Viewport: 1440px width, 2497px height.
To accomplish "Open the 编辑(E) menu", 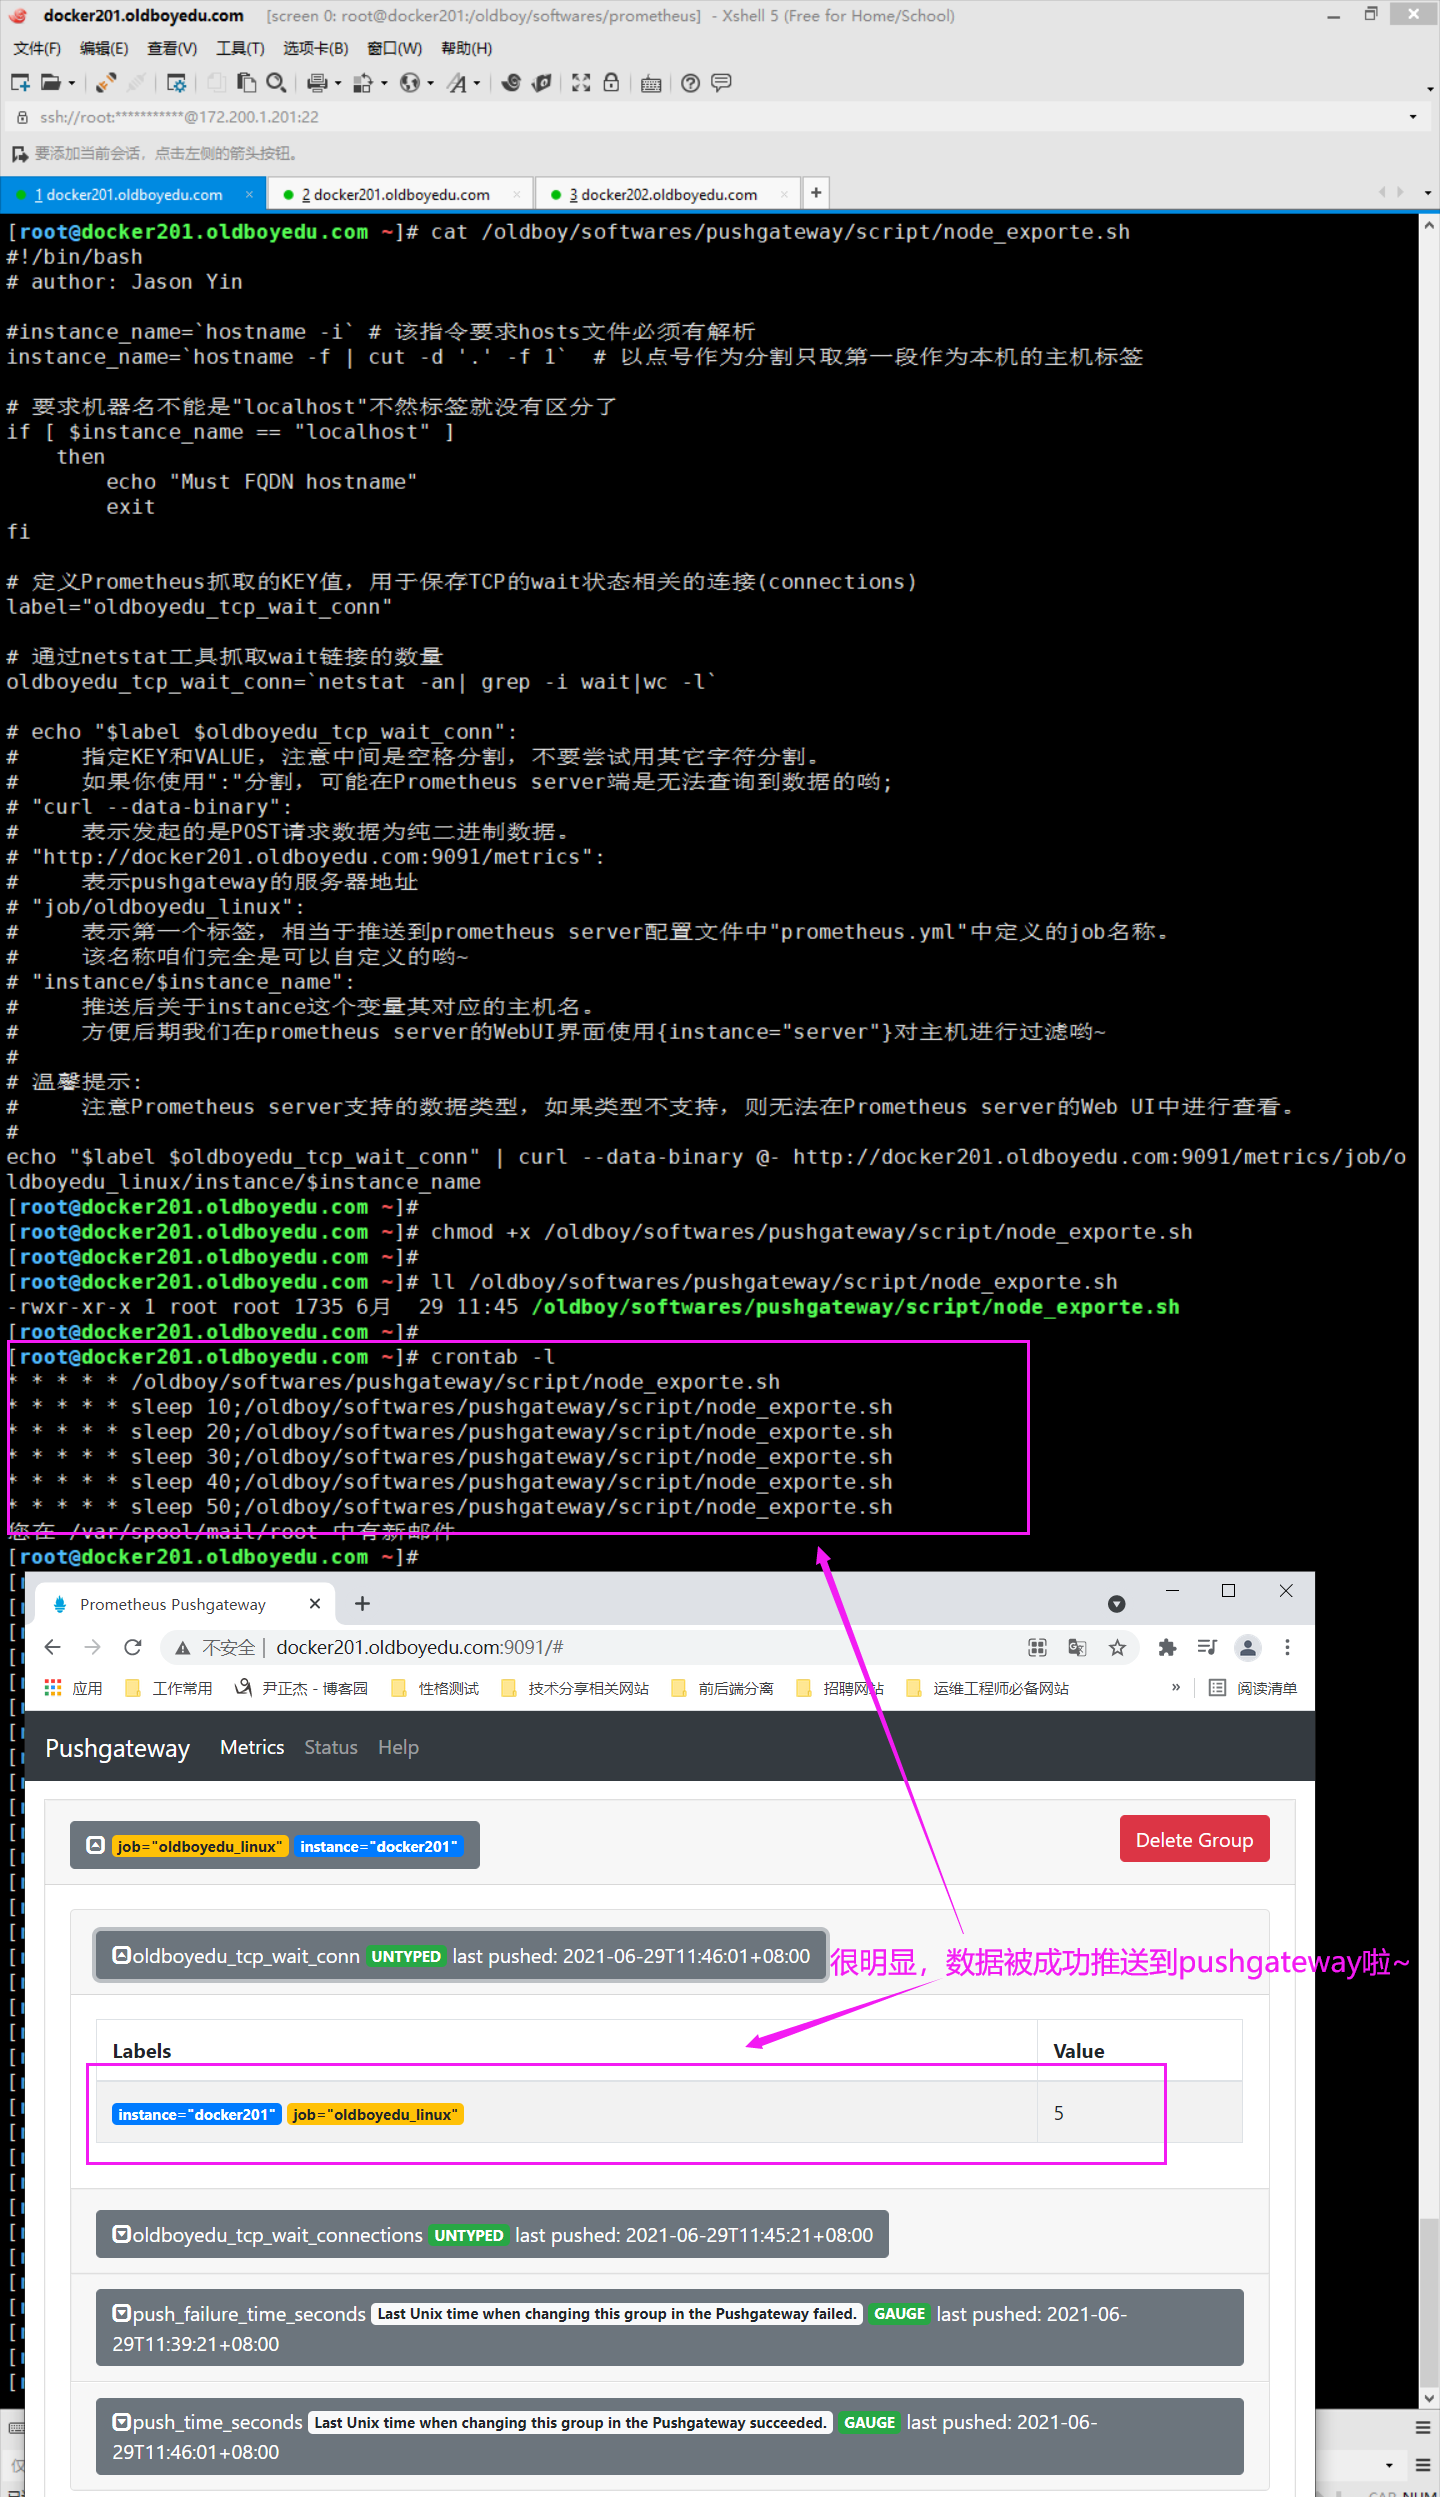I will [x=104, y=48].
